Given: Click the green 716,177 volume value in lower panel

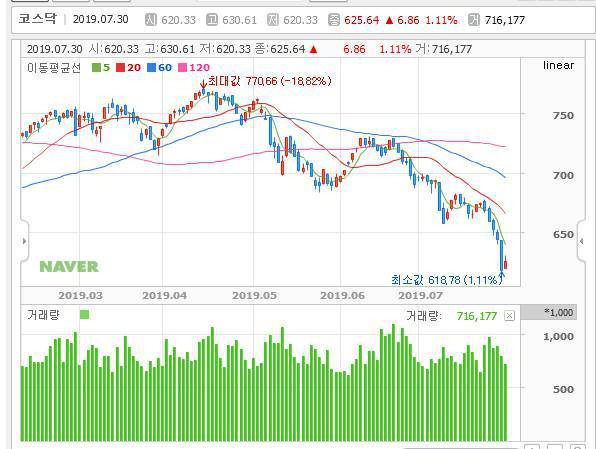Looking at the screenshot, I should coord(477,316).
